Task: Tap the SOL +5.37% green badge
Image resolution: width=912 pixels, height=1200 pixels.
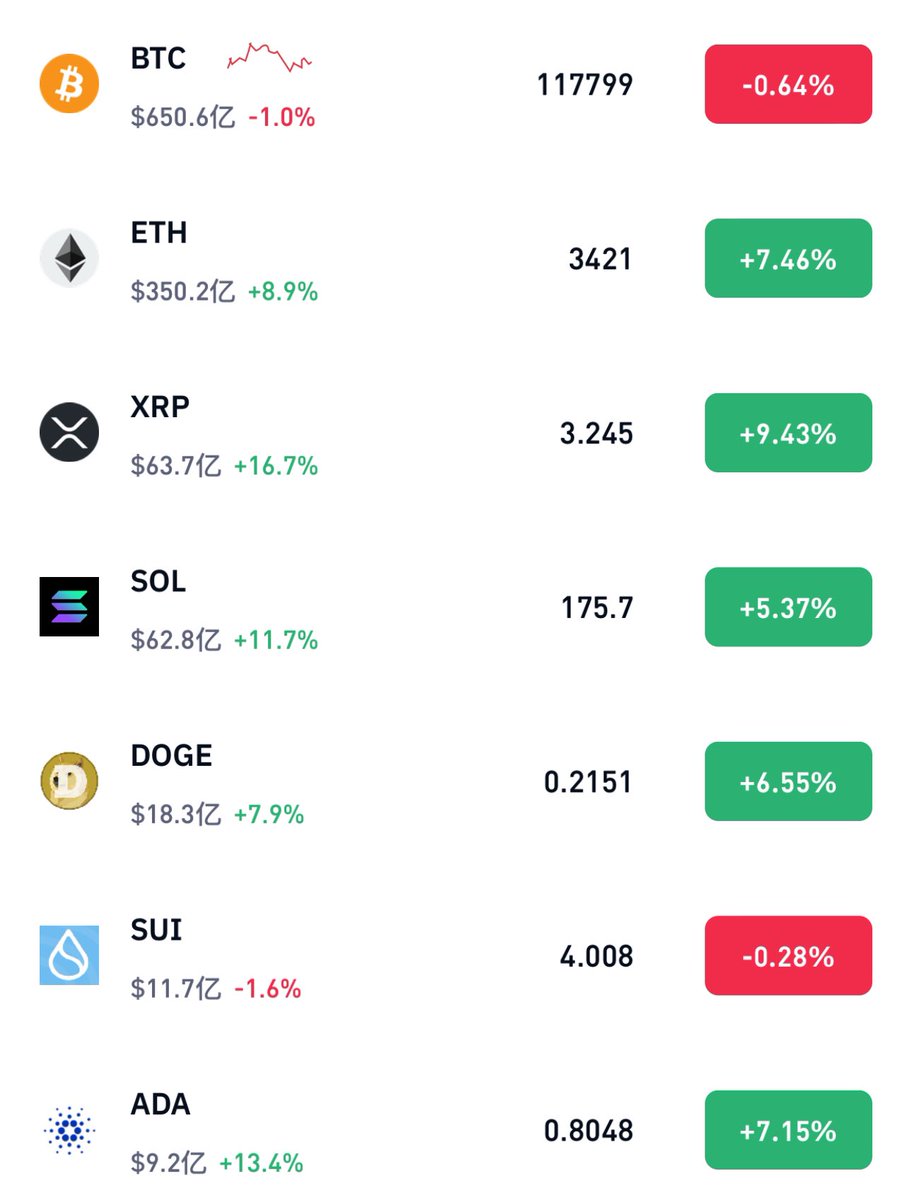Action: 788,607
